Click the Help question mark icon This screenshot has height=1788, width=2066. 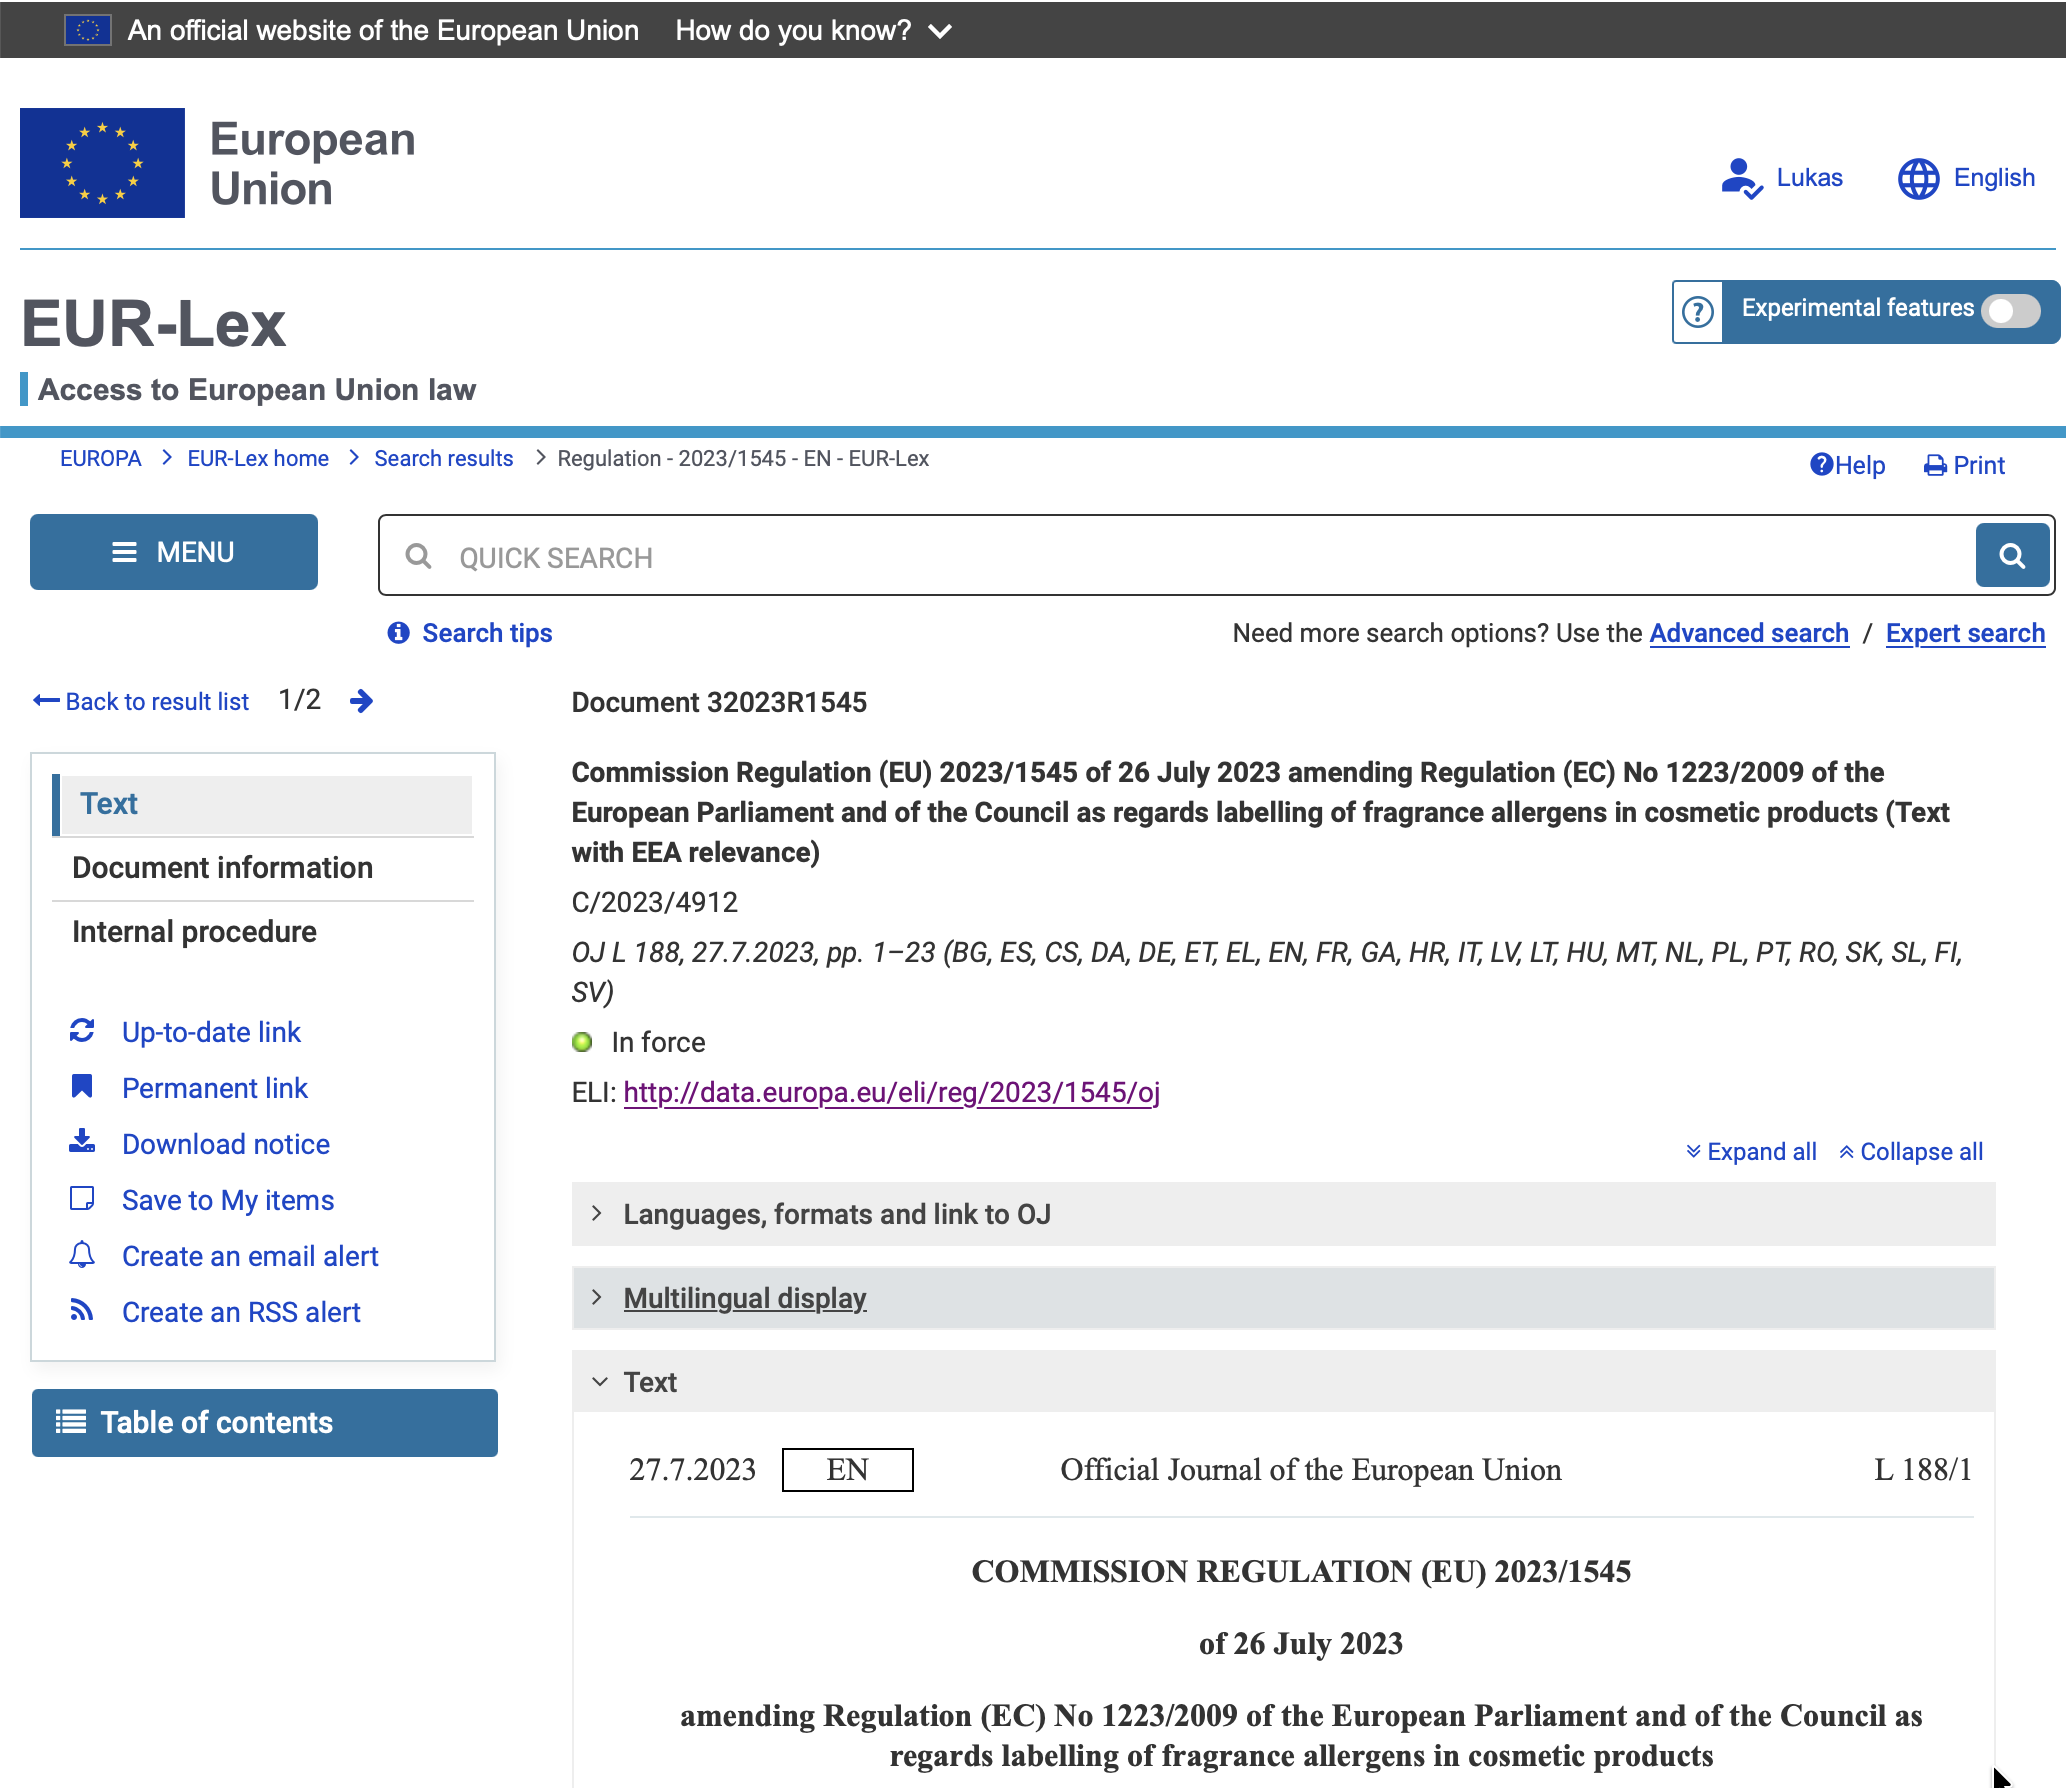1821,465
